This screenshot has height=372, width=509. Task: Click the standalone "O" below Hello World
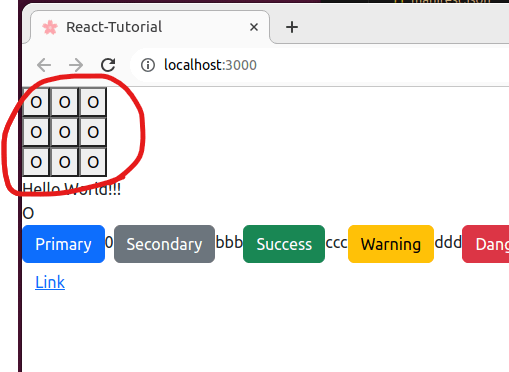28,213
